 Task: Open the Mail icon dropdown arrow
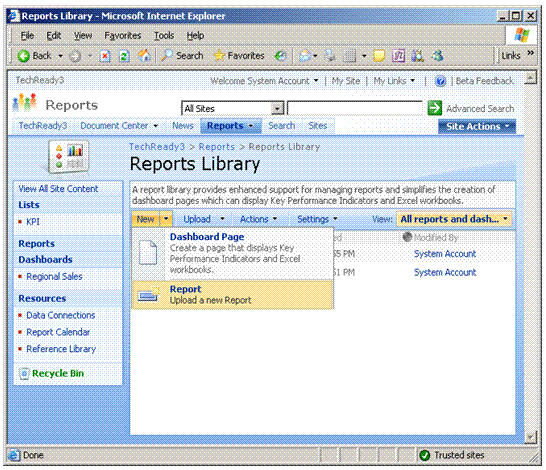(x=315, y=56)
